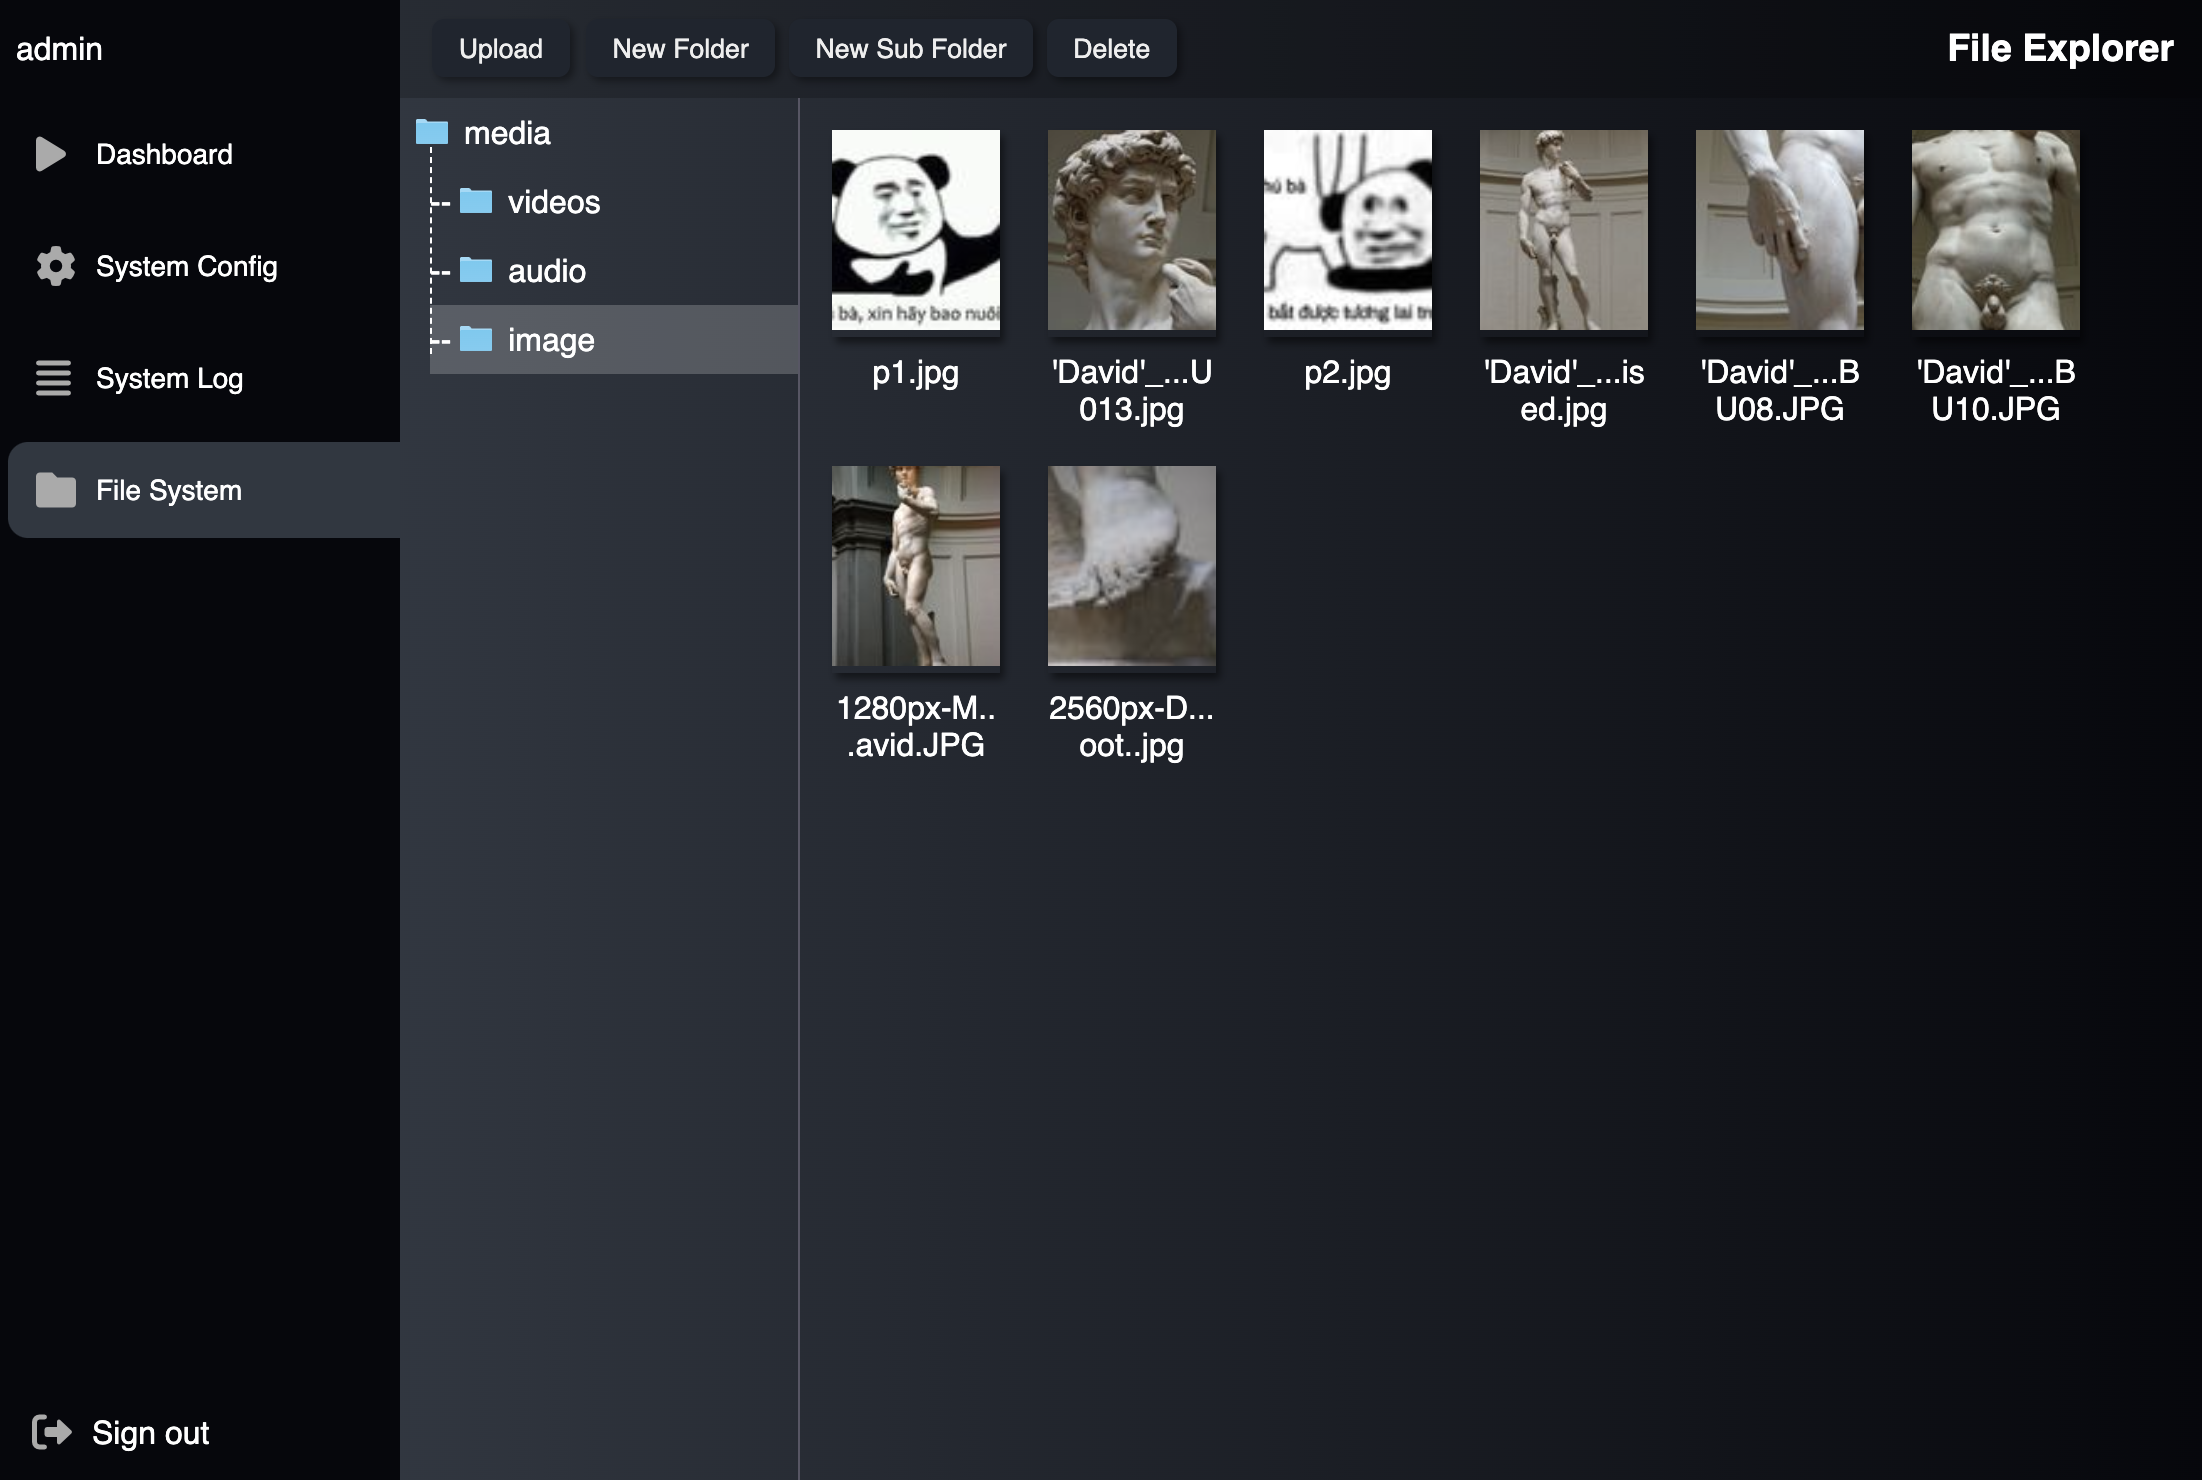Click the Sign out arrow icon
The height and width of the screenshot is (1480, 2202).
[x=51, y=1432]
